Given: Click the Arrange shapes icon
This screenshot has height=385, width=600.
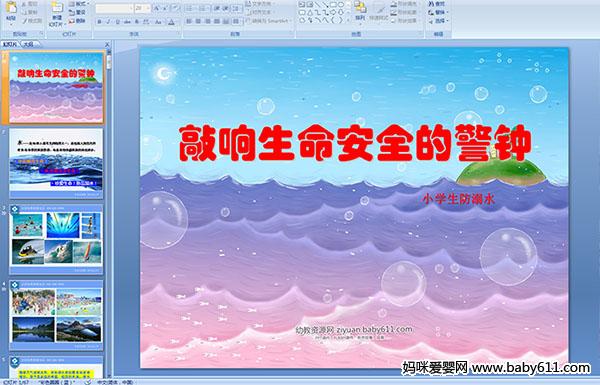Looking at the screenshot, I should (360, 7).
